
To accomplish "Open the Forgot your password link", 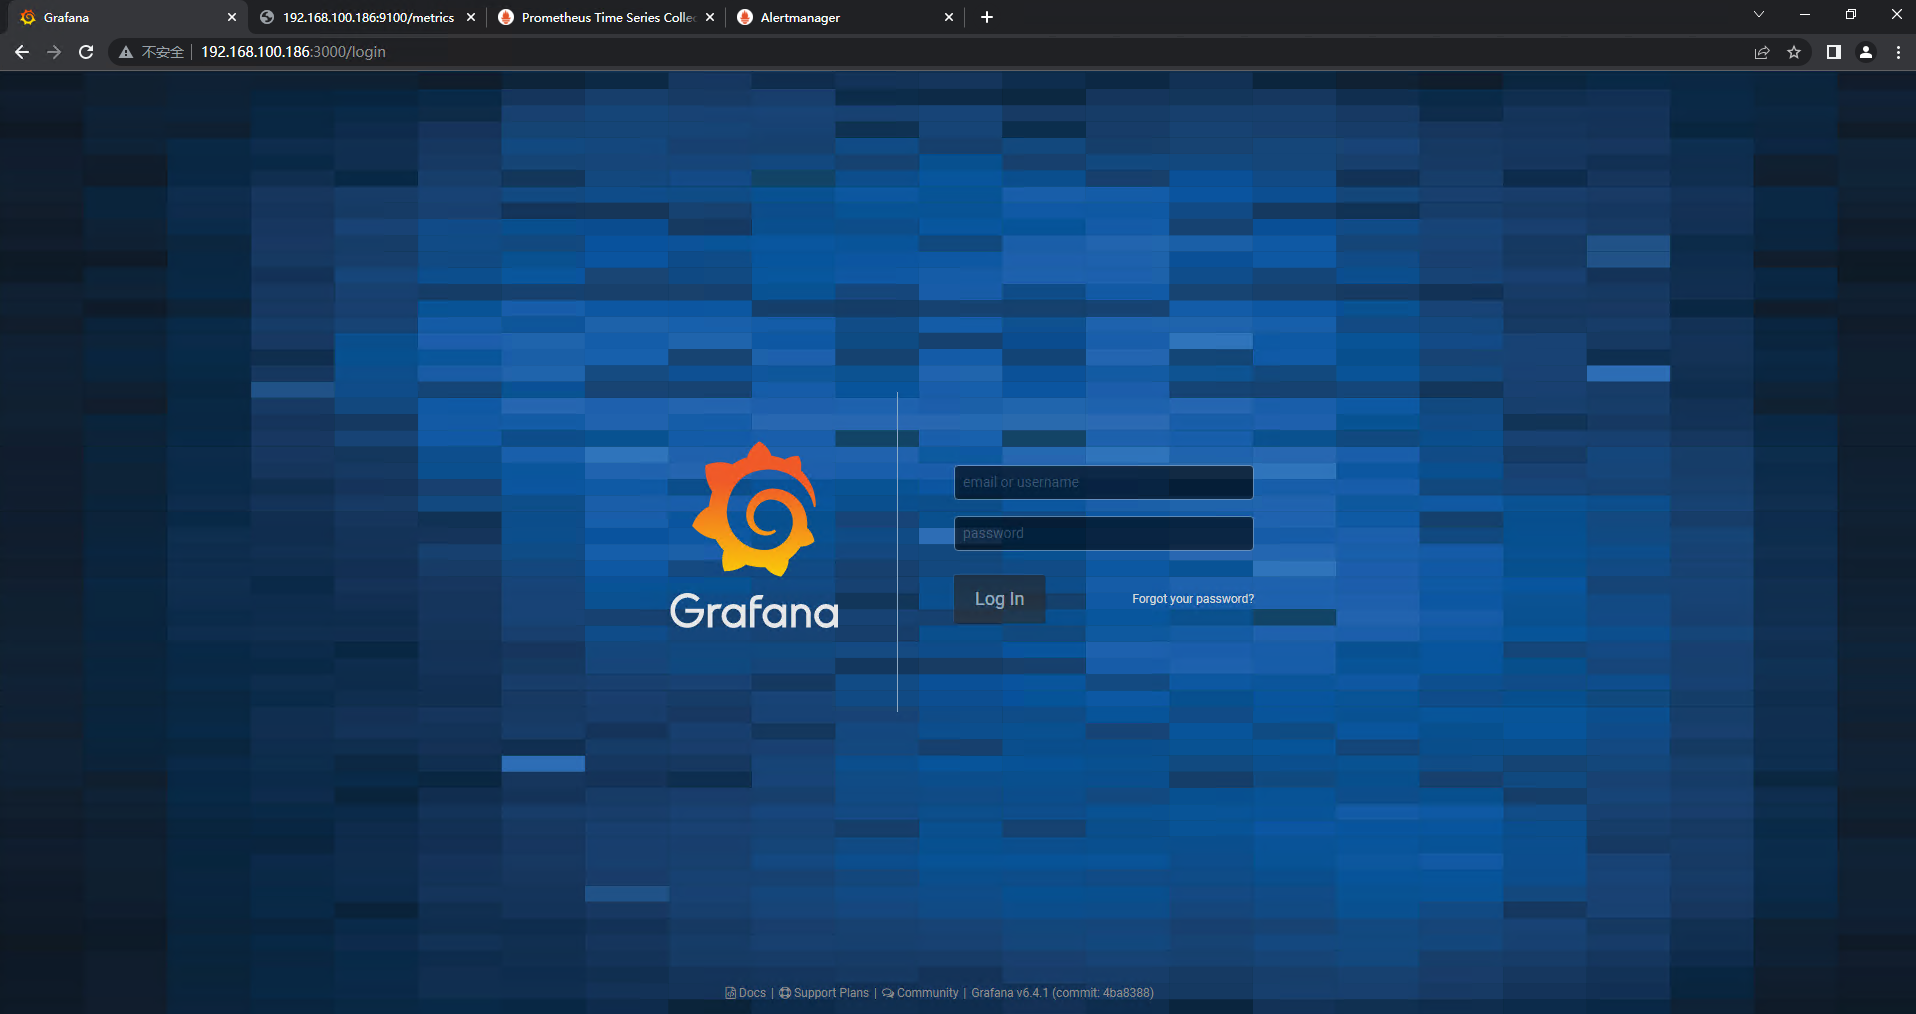I will pos(1193,599).
